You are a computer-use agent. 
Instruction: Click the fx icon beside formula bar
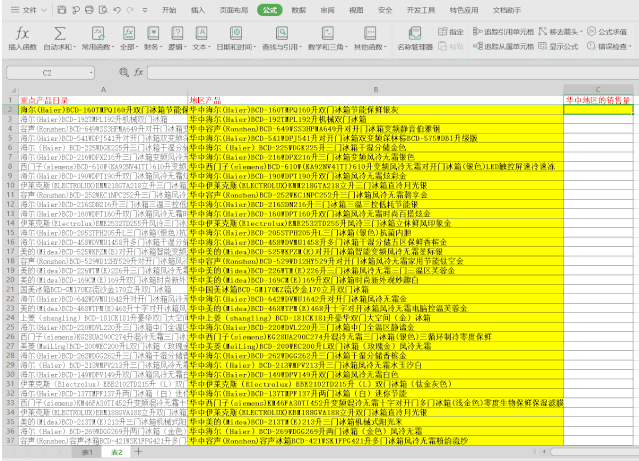[139, 73]
